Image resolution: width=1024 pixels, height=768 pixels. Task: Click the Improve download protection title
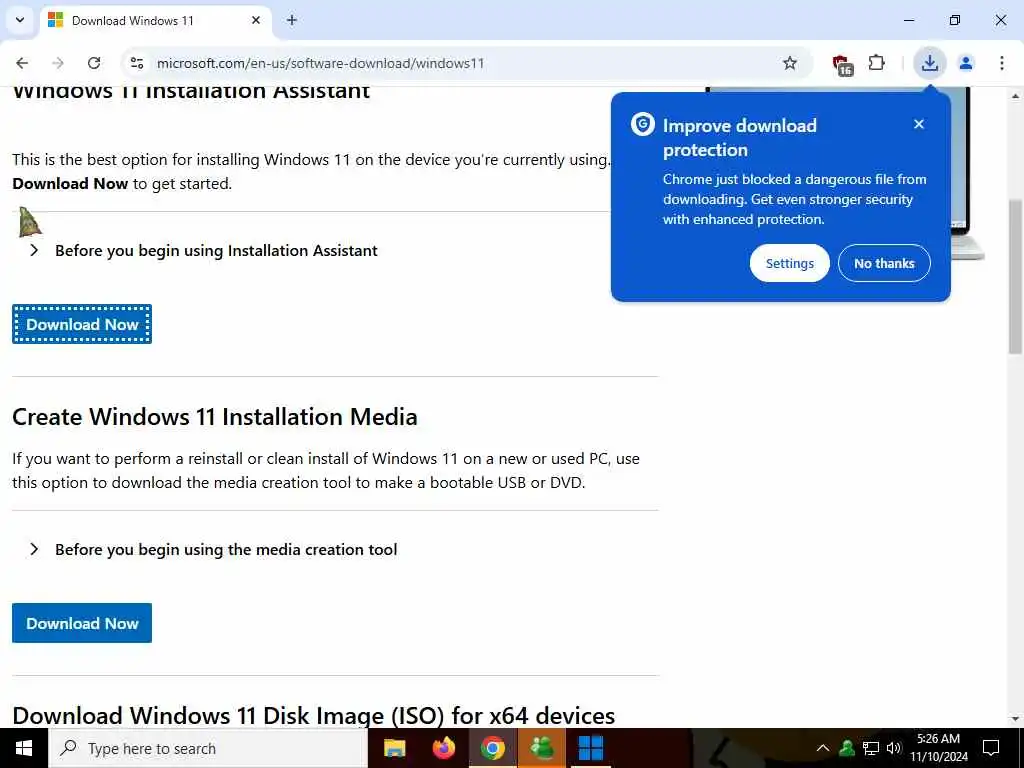pyautogui.click(x=740, y=137)
